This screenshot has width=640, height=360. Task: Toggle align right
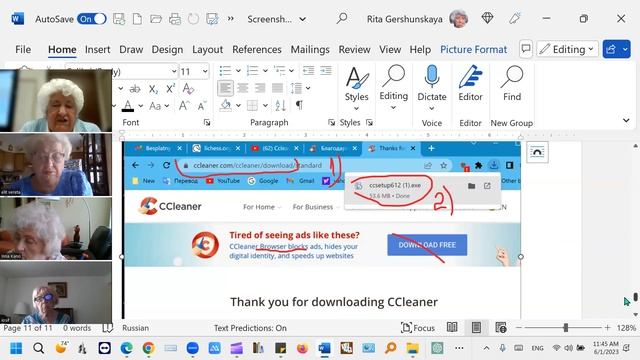click(260, 88)
